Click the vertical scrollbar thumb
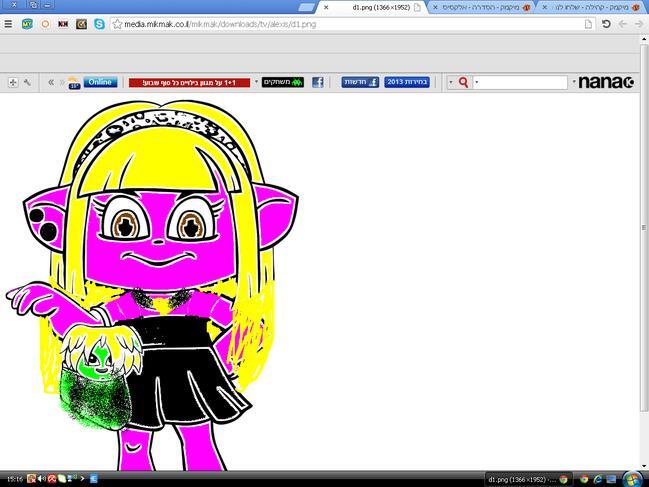 644,228
